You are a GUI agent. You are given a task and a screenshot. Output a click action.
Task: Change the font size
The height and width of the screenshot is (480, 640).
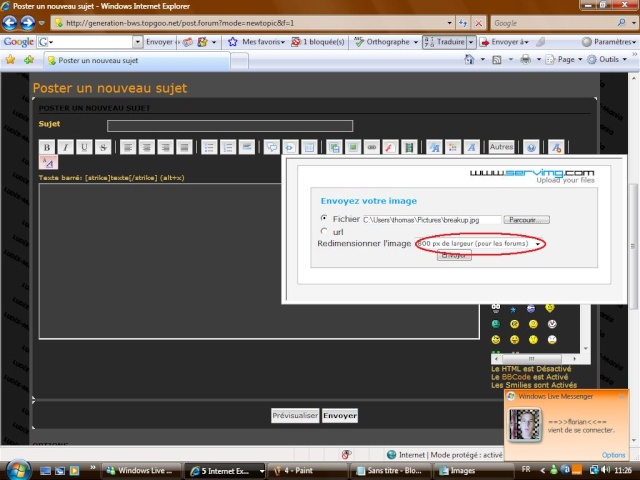tap(434, 147)
